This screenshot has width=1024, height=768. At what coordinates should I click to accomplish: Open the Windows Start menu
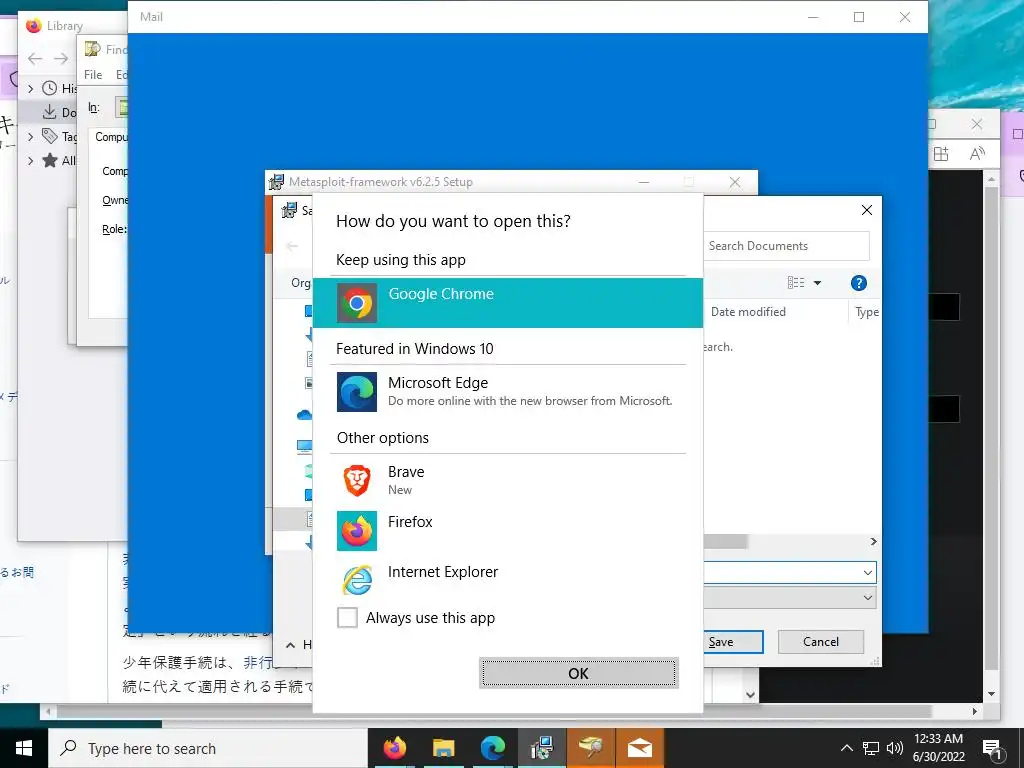(x=24, y=748)
